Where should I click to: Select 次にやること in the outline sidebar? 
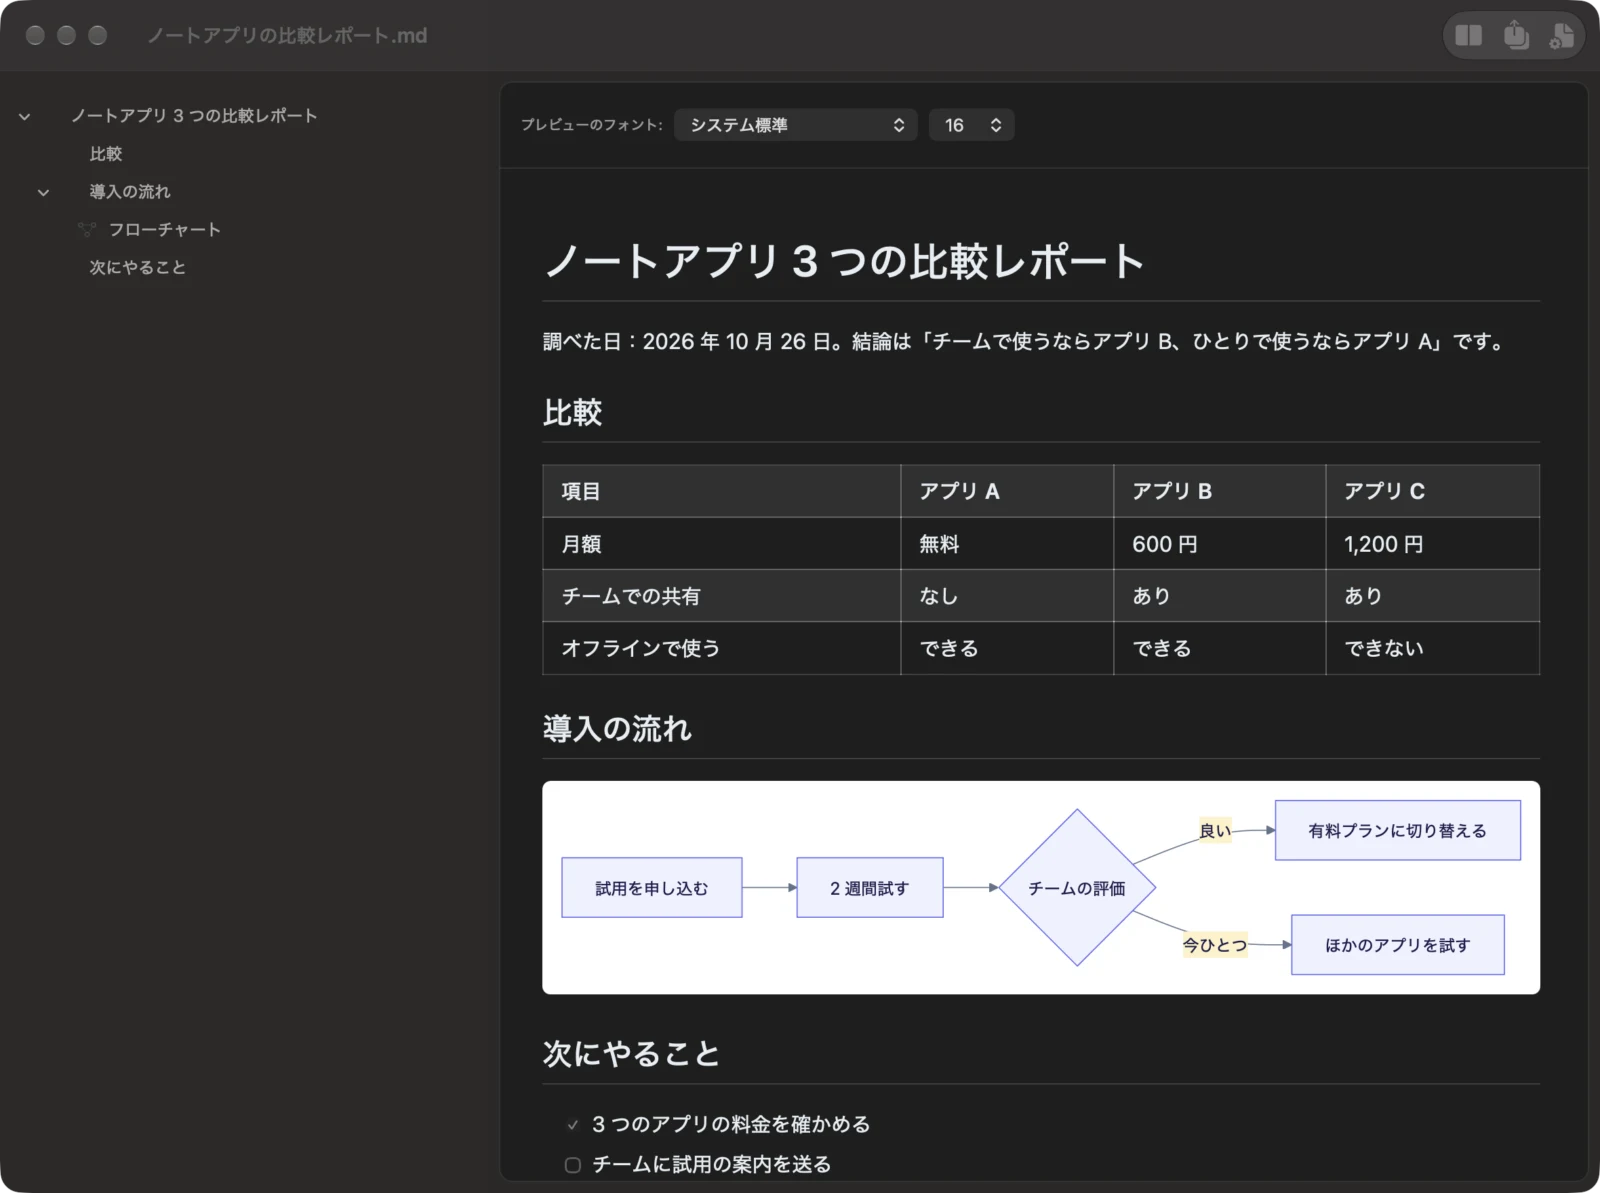coord(138,268)
